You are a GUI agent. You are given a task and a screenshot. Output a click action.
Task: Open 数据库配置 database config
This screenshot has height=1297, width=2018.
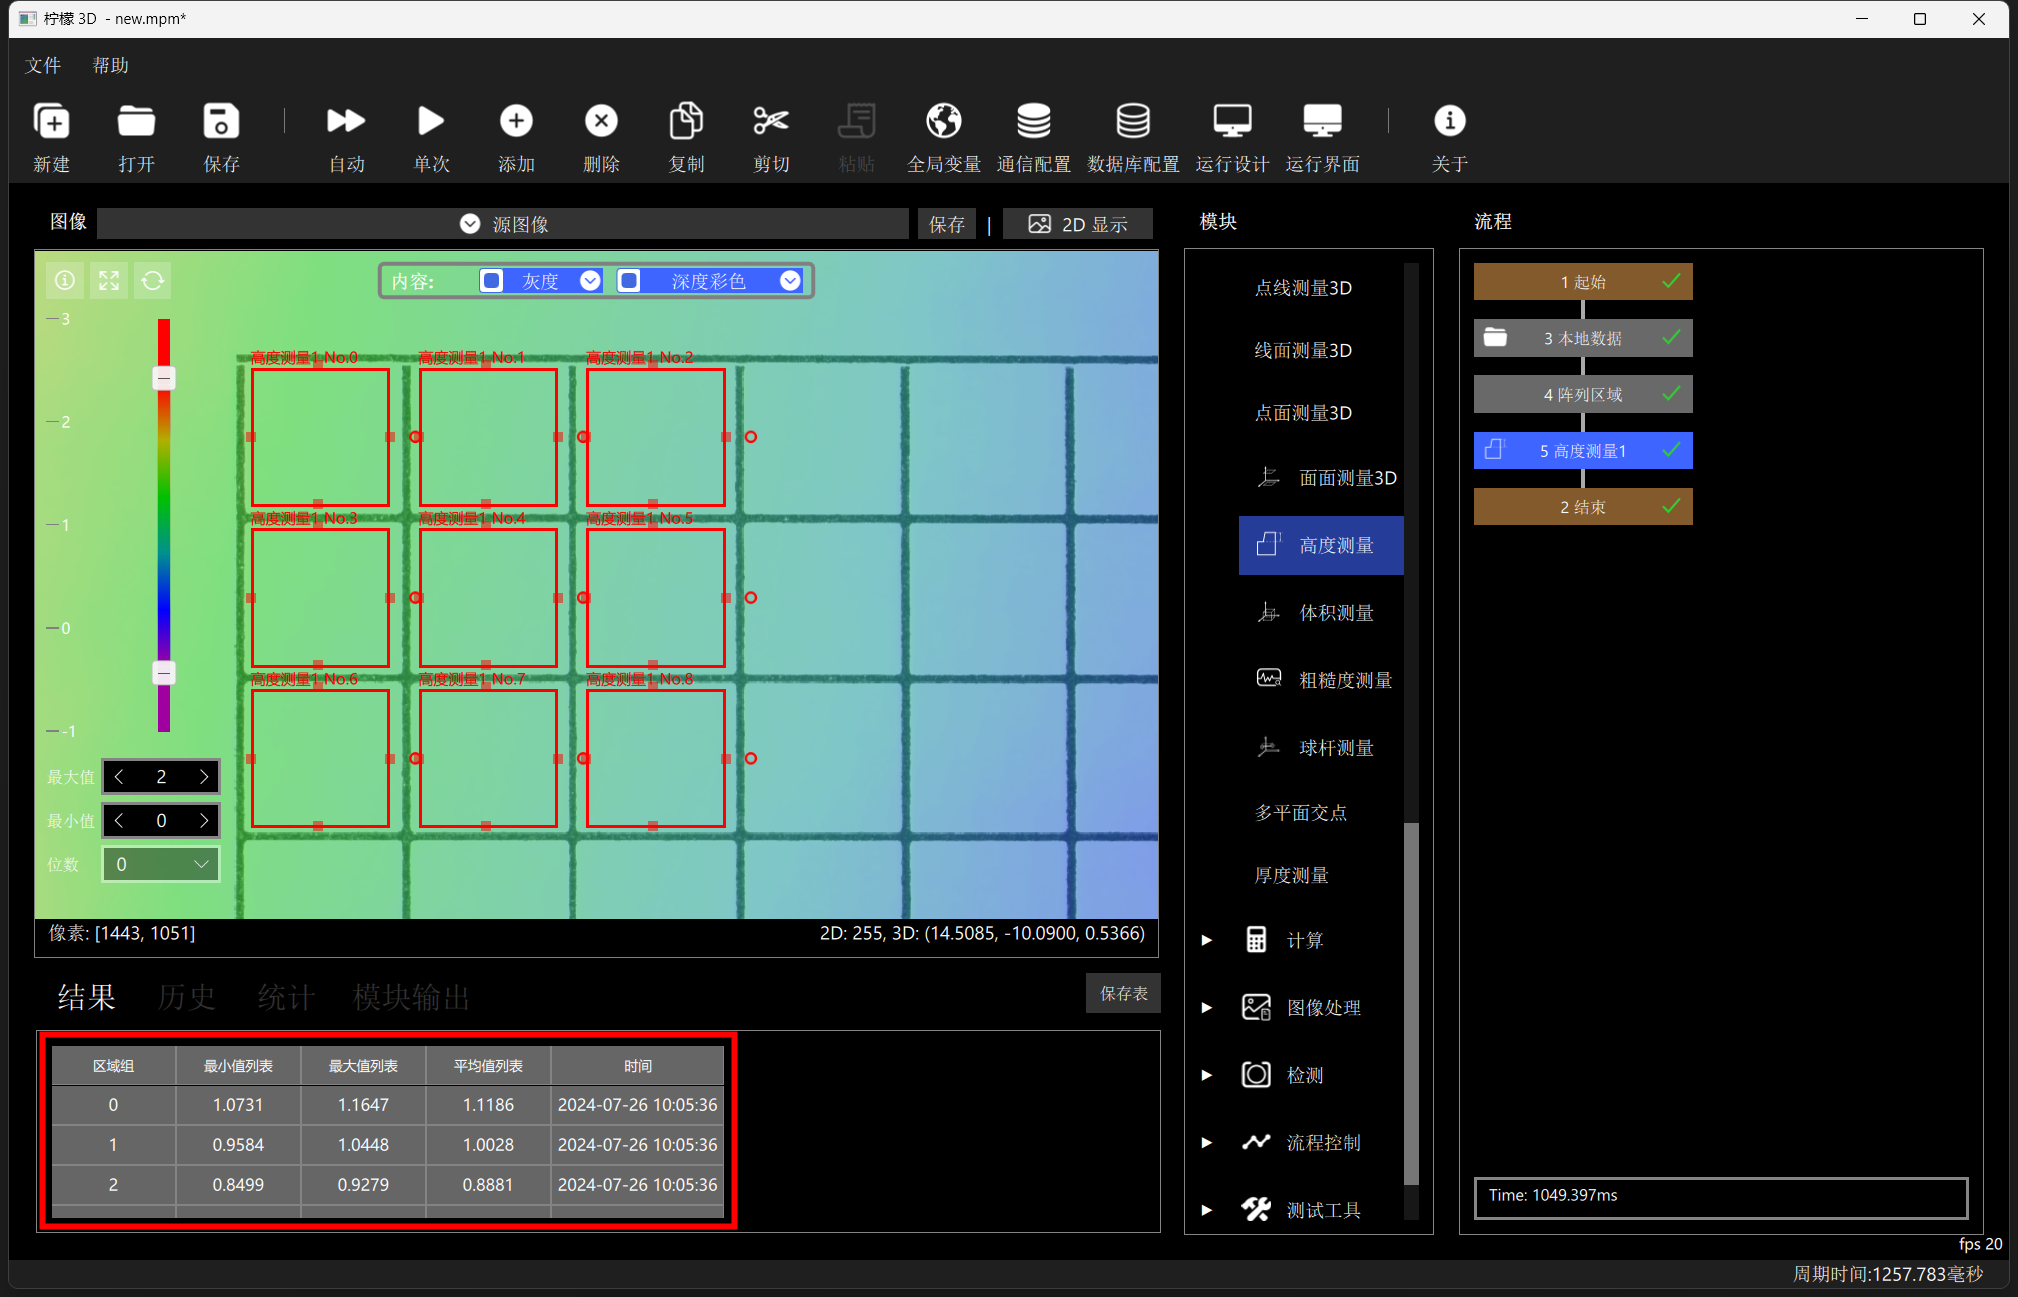pos(1133,121)
